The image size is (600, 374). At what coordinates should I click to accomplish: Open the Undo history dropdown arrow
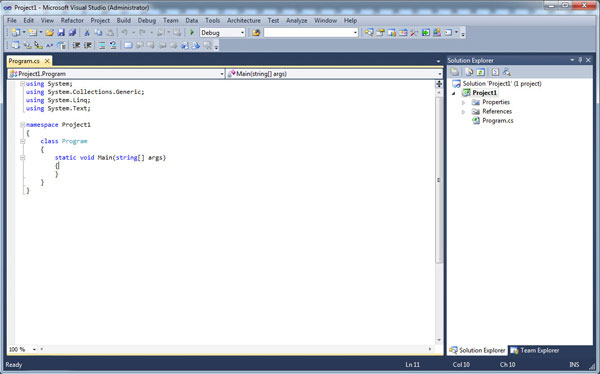coord(134,33)
